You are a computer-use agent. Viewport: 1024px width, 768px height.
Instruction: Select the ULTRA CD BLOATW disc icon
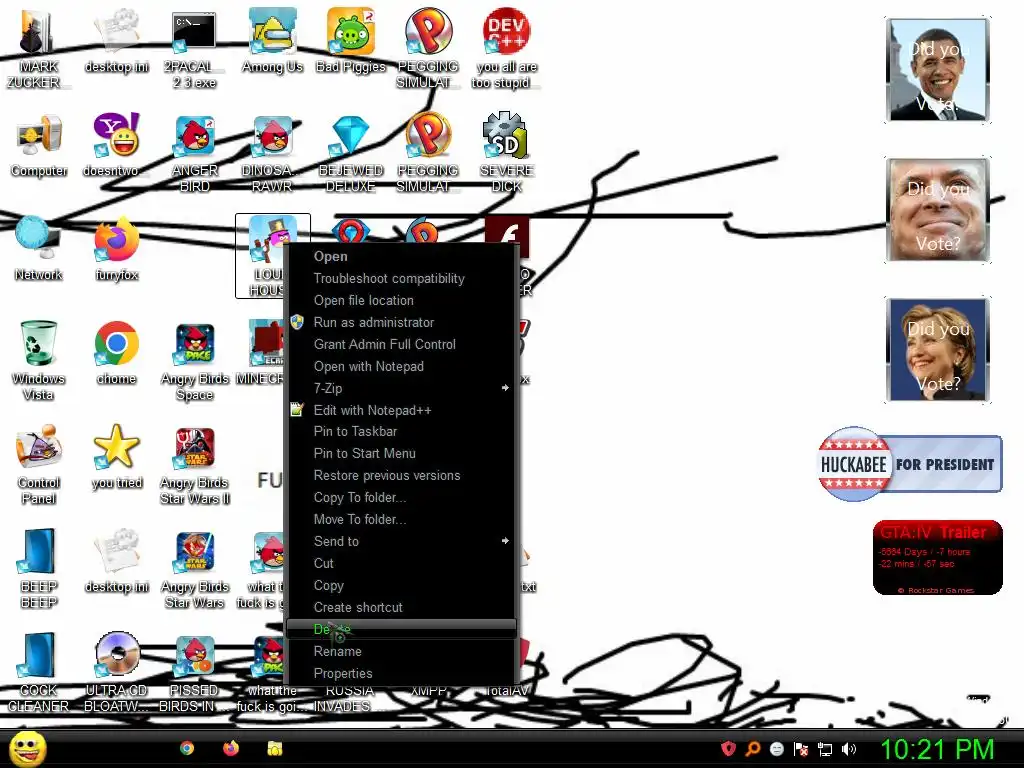[116, 673]
